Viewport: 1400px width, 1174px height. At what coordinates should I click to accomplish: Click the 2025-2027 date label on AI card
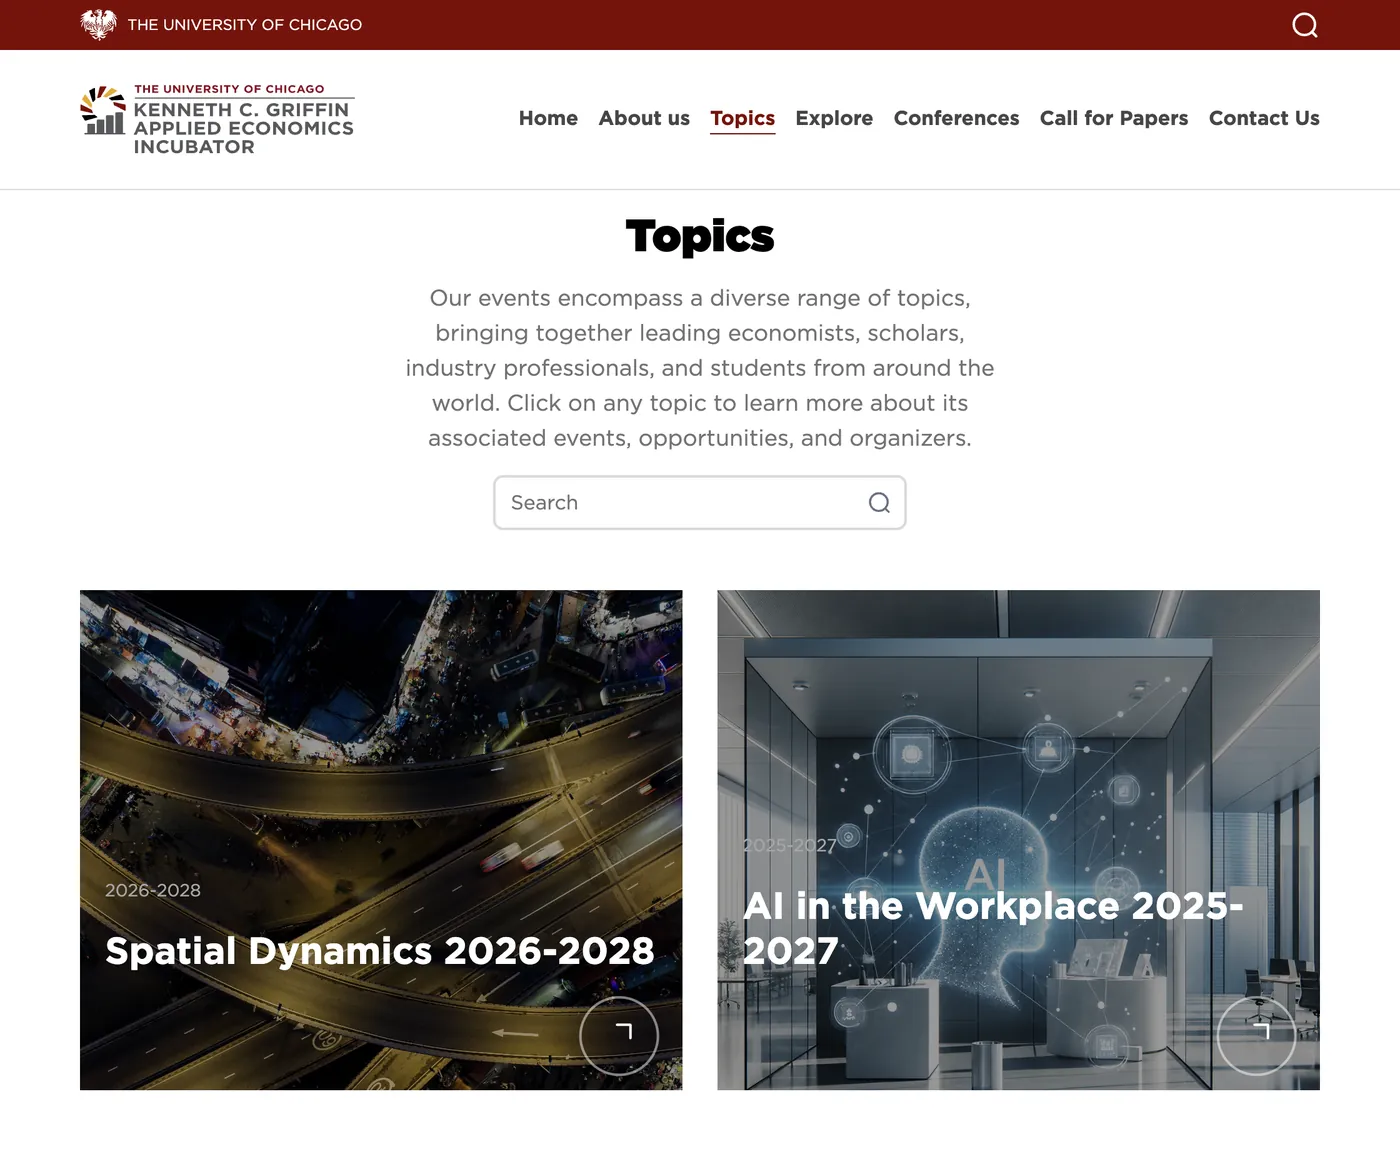[x=790, y=845]
